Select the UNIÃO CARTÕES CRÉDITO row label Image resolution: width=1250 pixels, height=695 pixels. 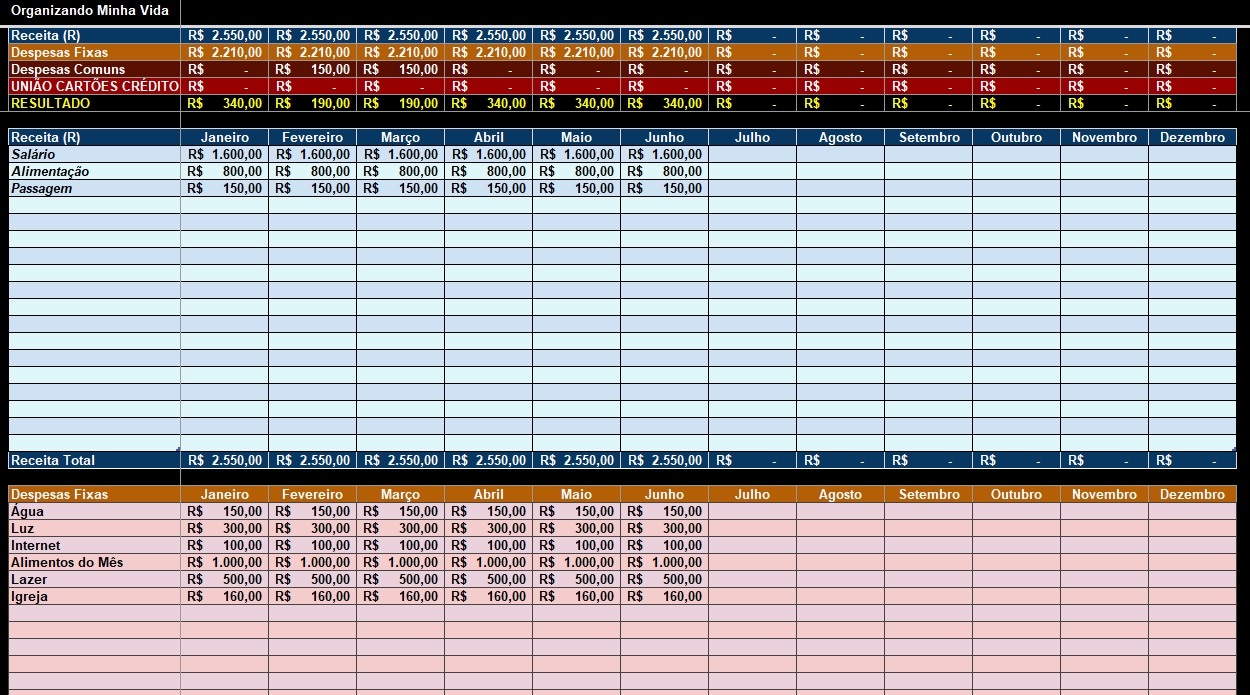click(x=94, y=87)
